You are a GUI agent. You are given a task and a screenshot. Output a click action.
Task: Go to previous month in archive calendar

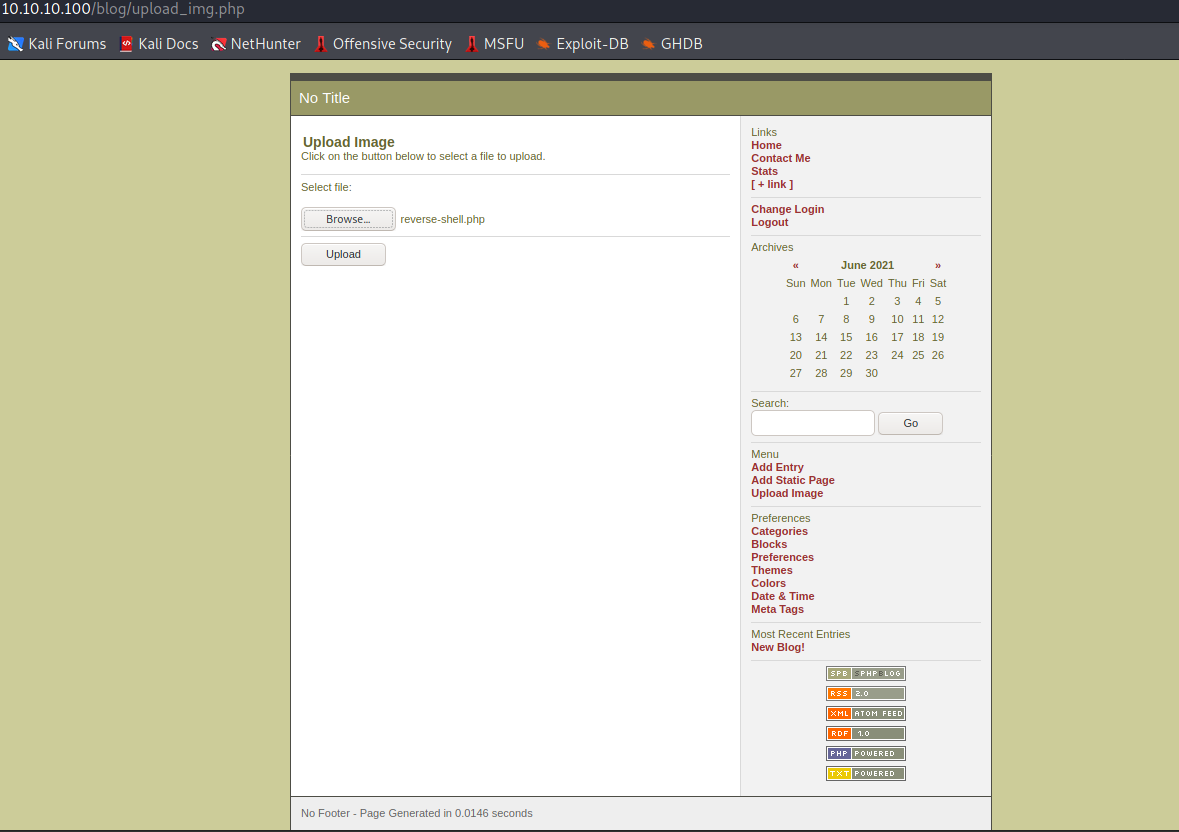(x=795, y=266)
